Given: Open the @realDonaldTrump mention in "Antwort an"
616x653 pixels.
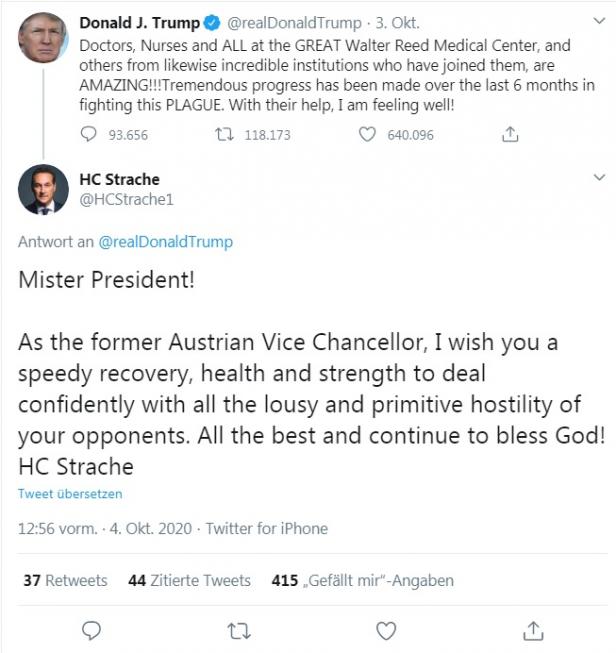Looking at the screenshot, I should click(165, 242).
